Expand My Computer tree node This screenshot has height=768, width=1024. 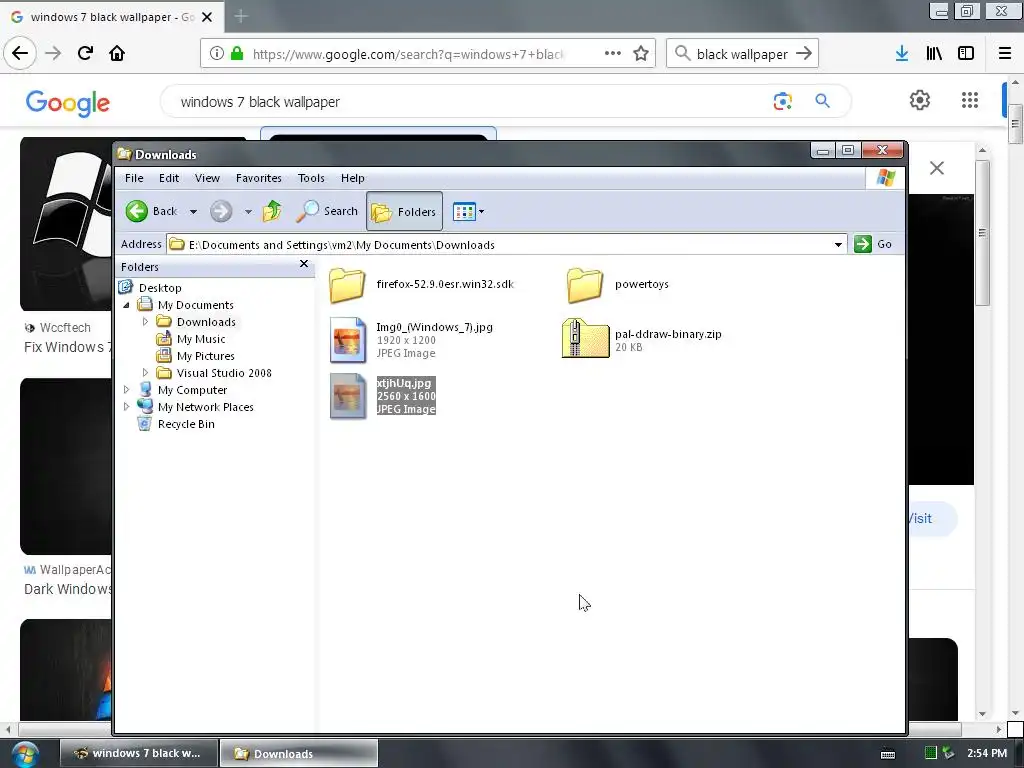(127, 389)
